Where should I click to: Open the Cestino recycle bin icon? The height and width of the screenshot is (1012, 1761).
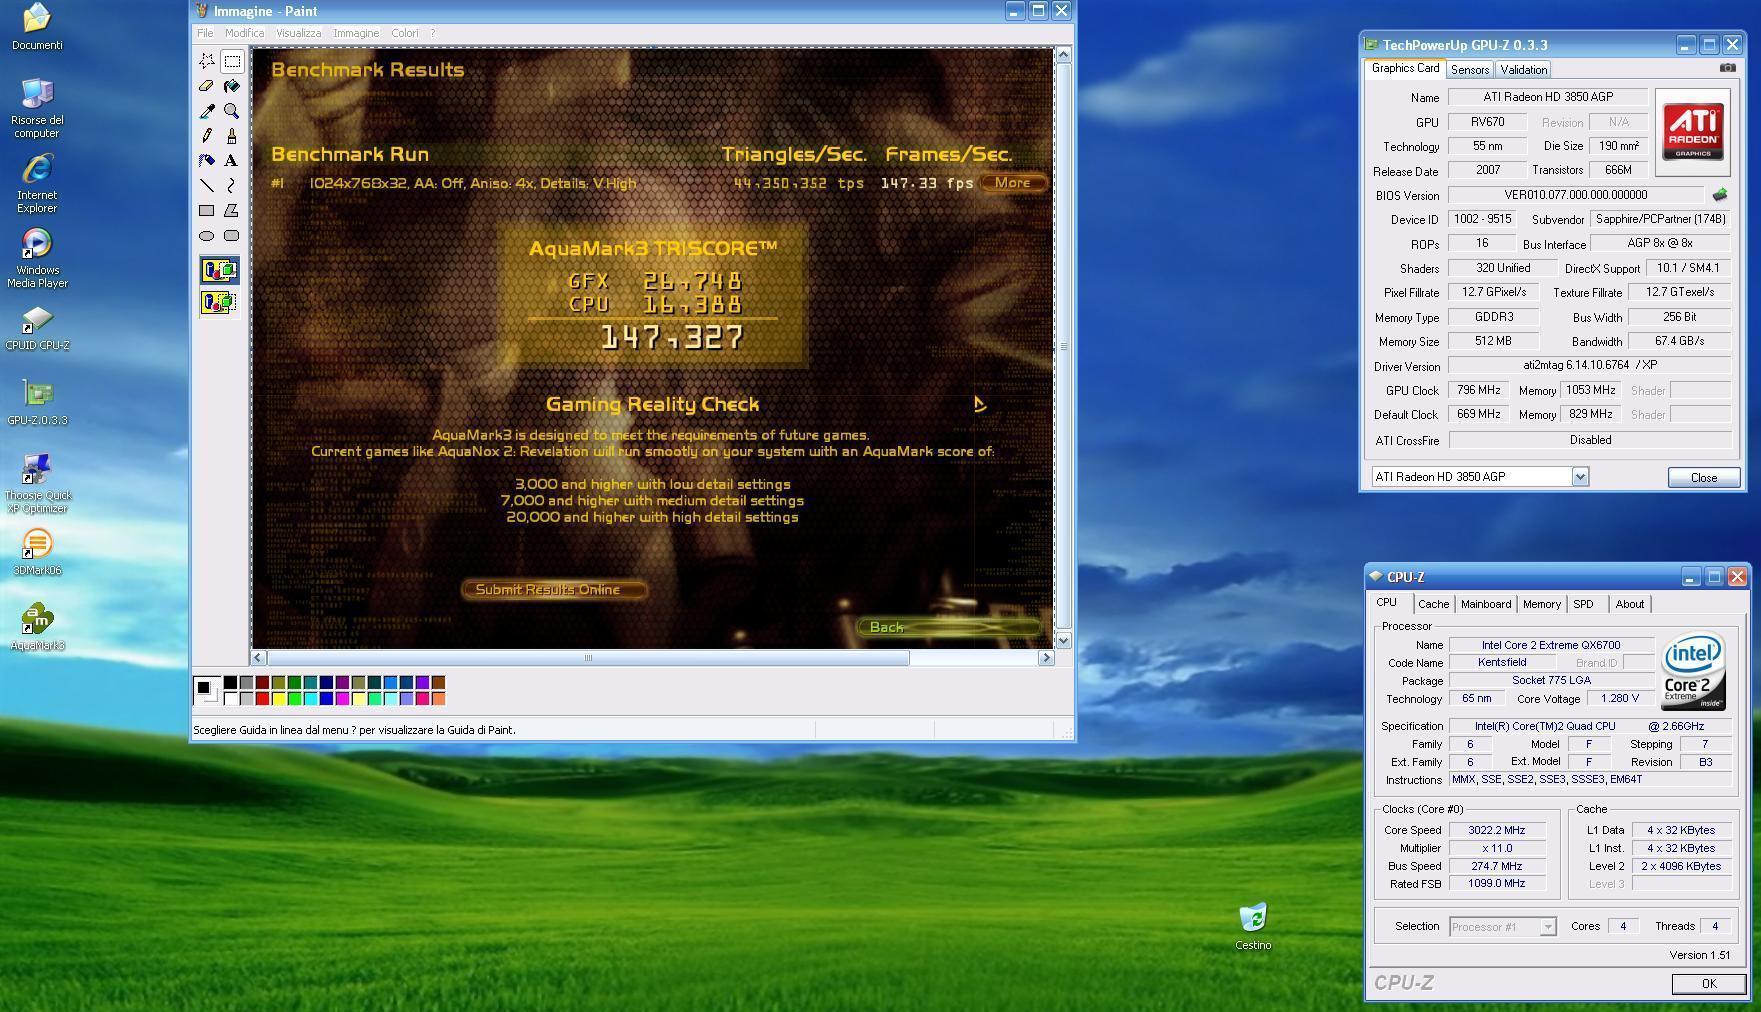pyautogui.click(x=1253, y=927)
